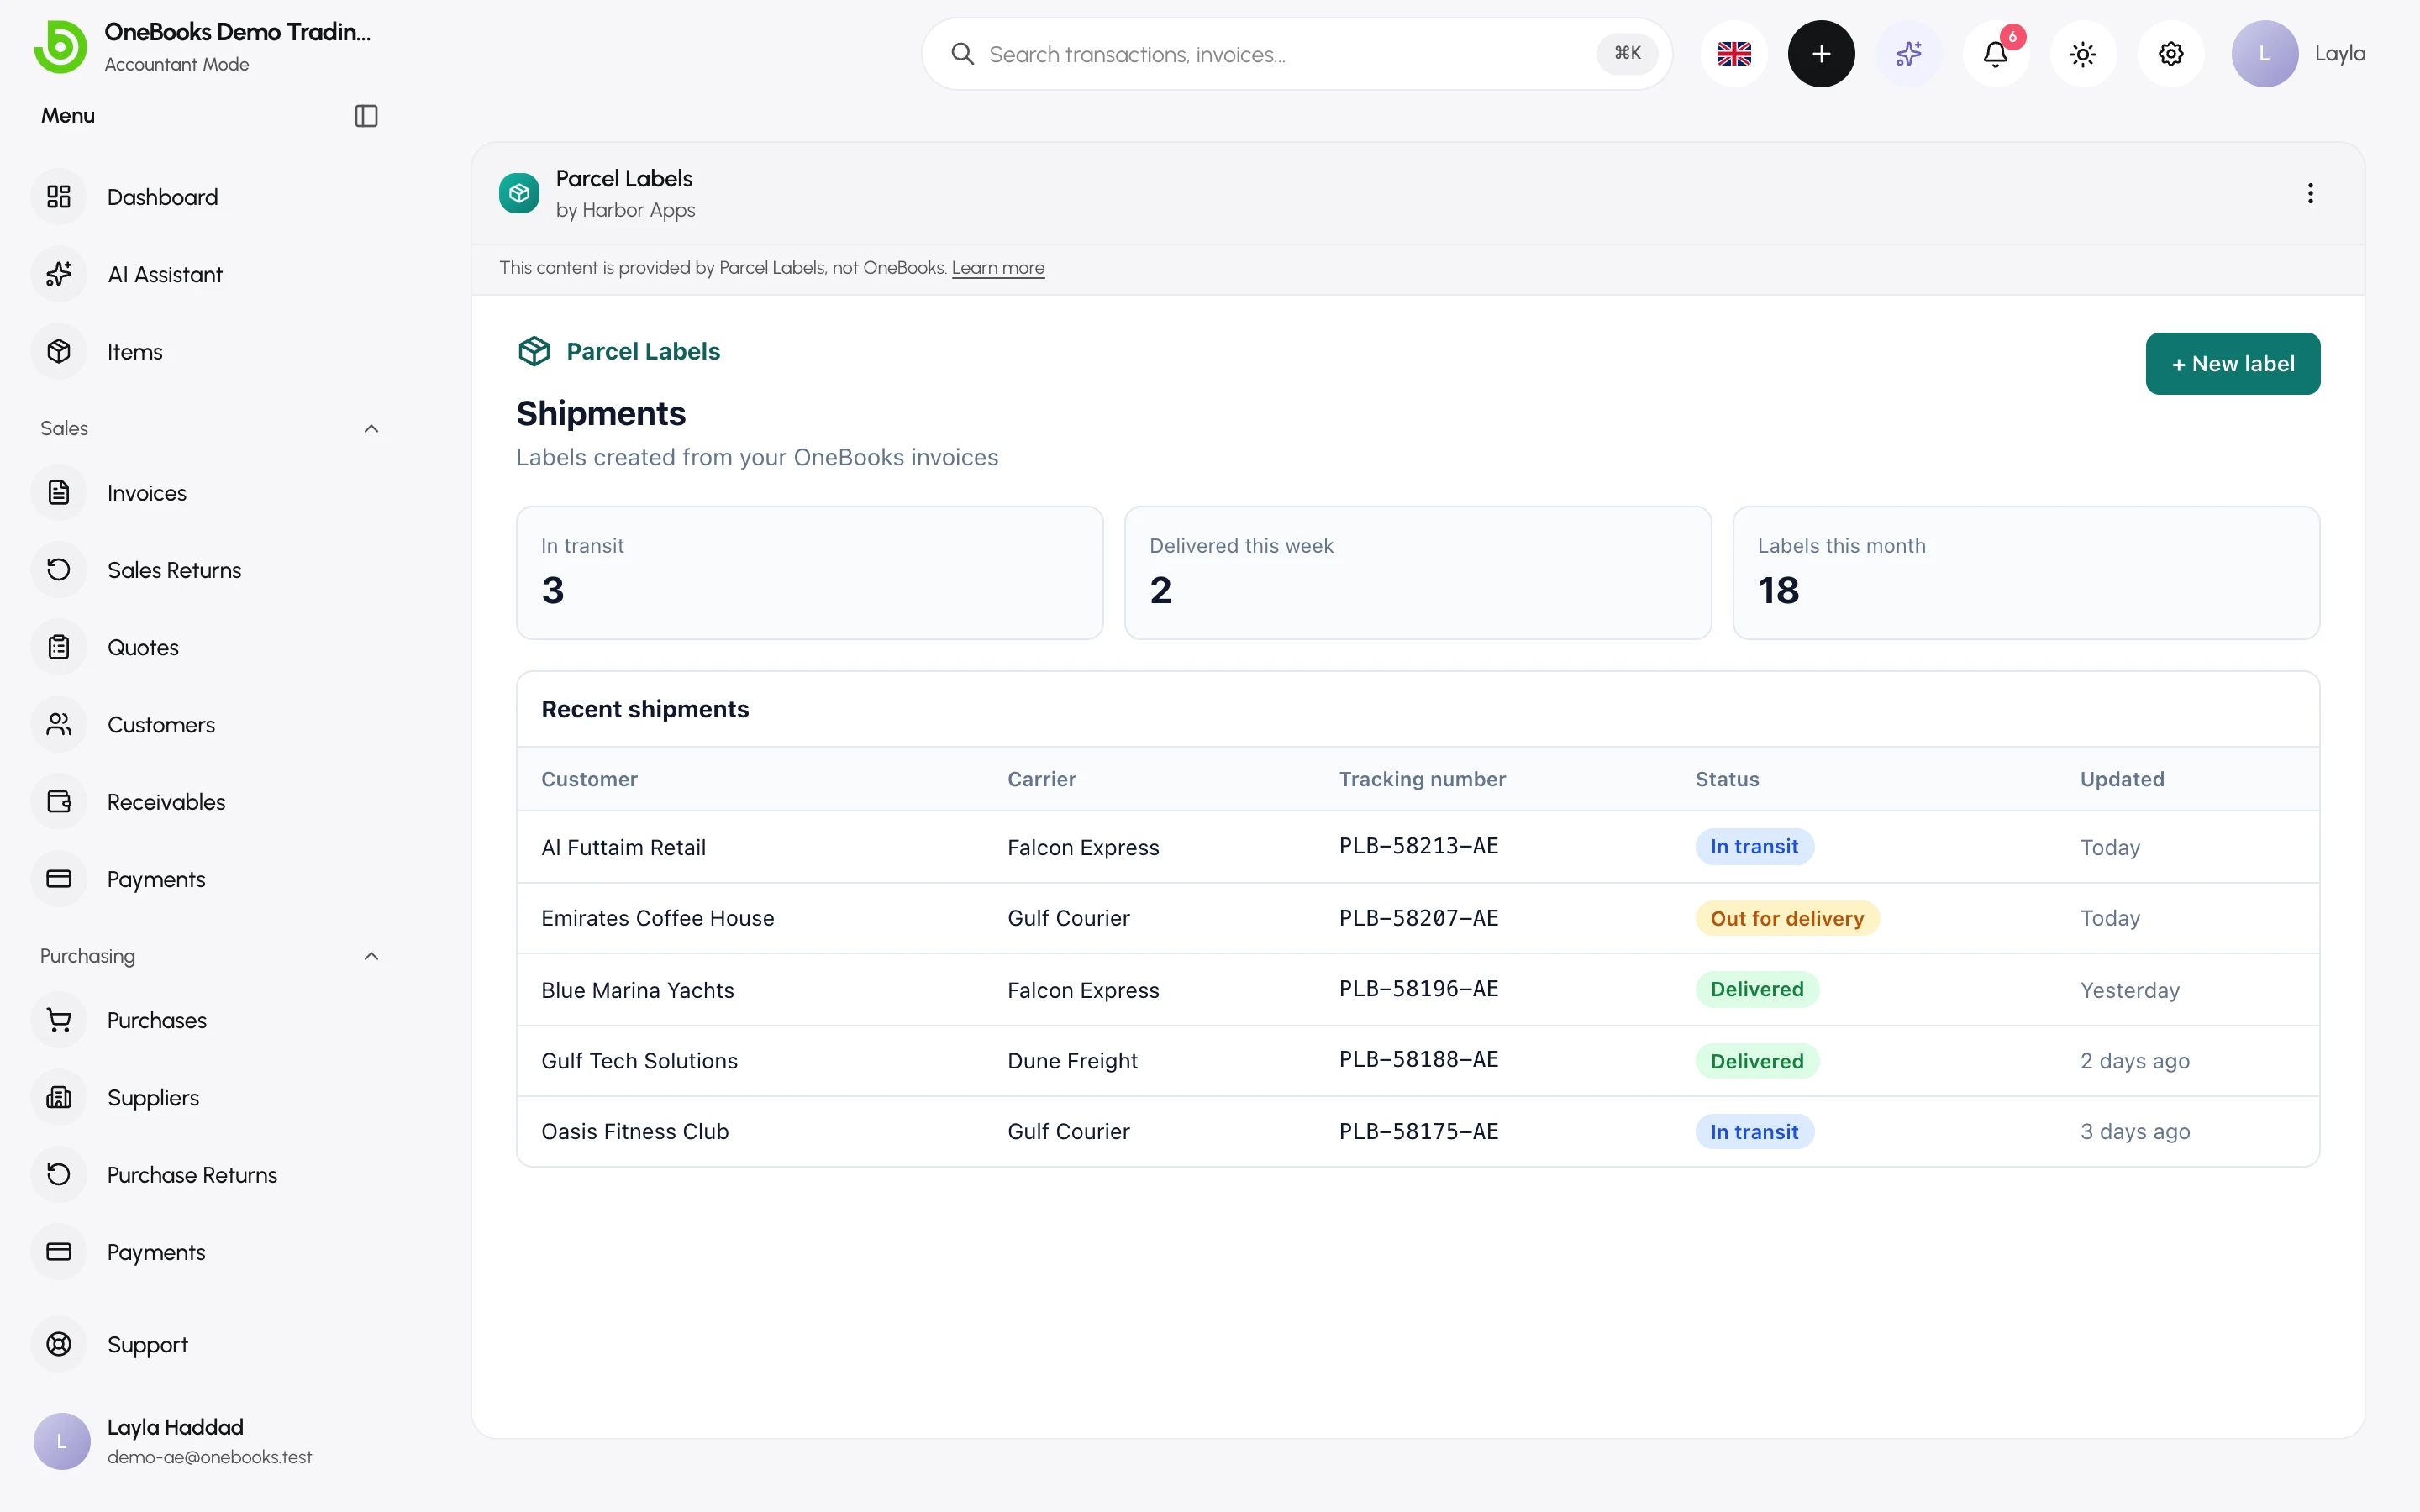
Task: Open settings gear in top bar
Action: click(x=2171, y=54)
